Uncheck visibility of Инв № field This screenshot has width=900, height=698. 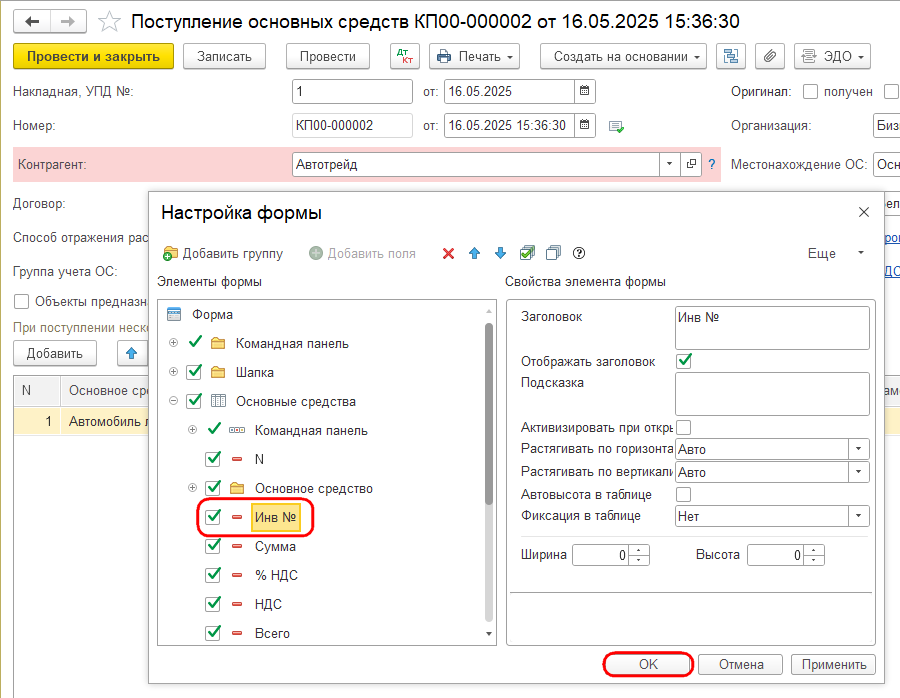coord(213,517)
